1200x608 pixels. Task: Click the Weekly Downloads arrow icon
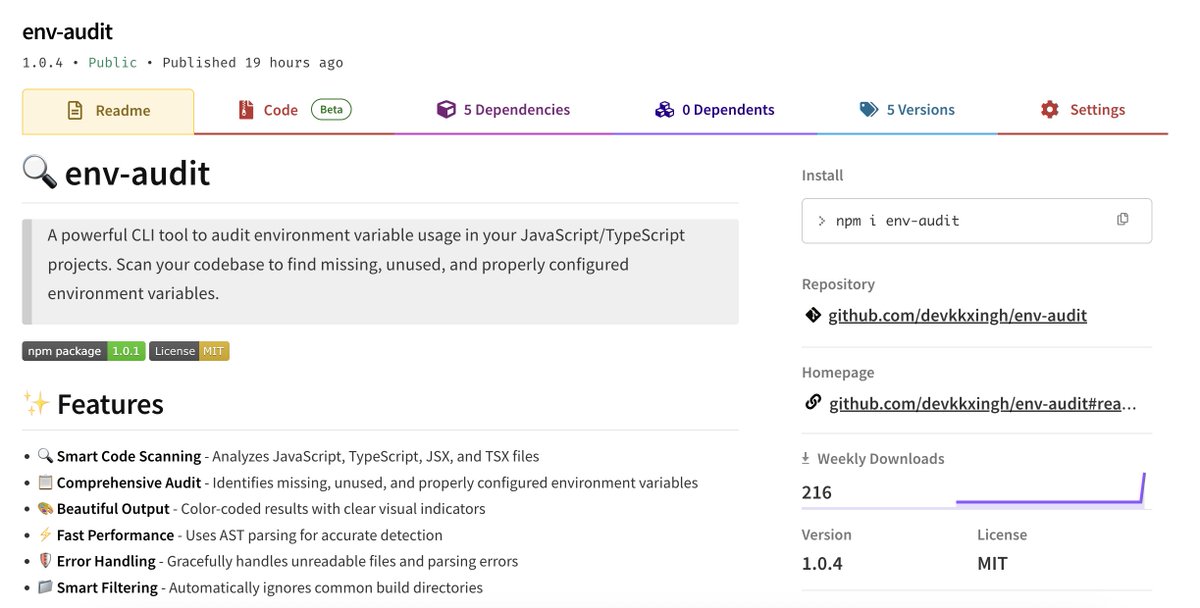[x=806, y=459]
